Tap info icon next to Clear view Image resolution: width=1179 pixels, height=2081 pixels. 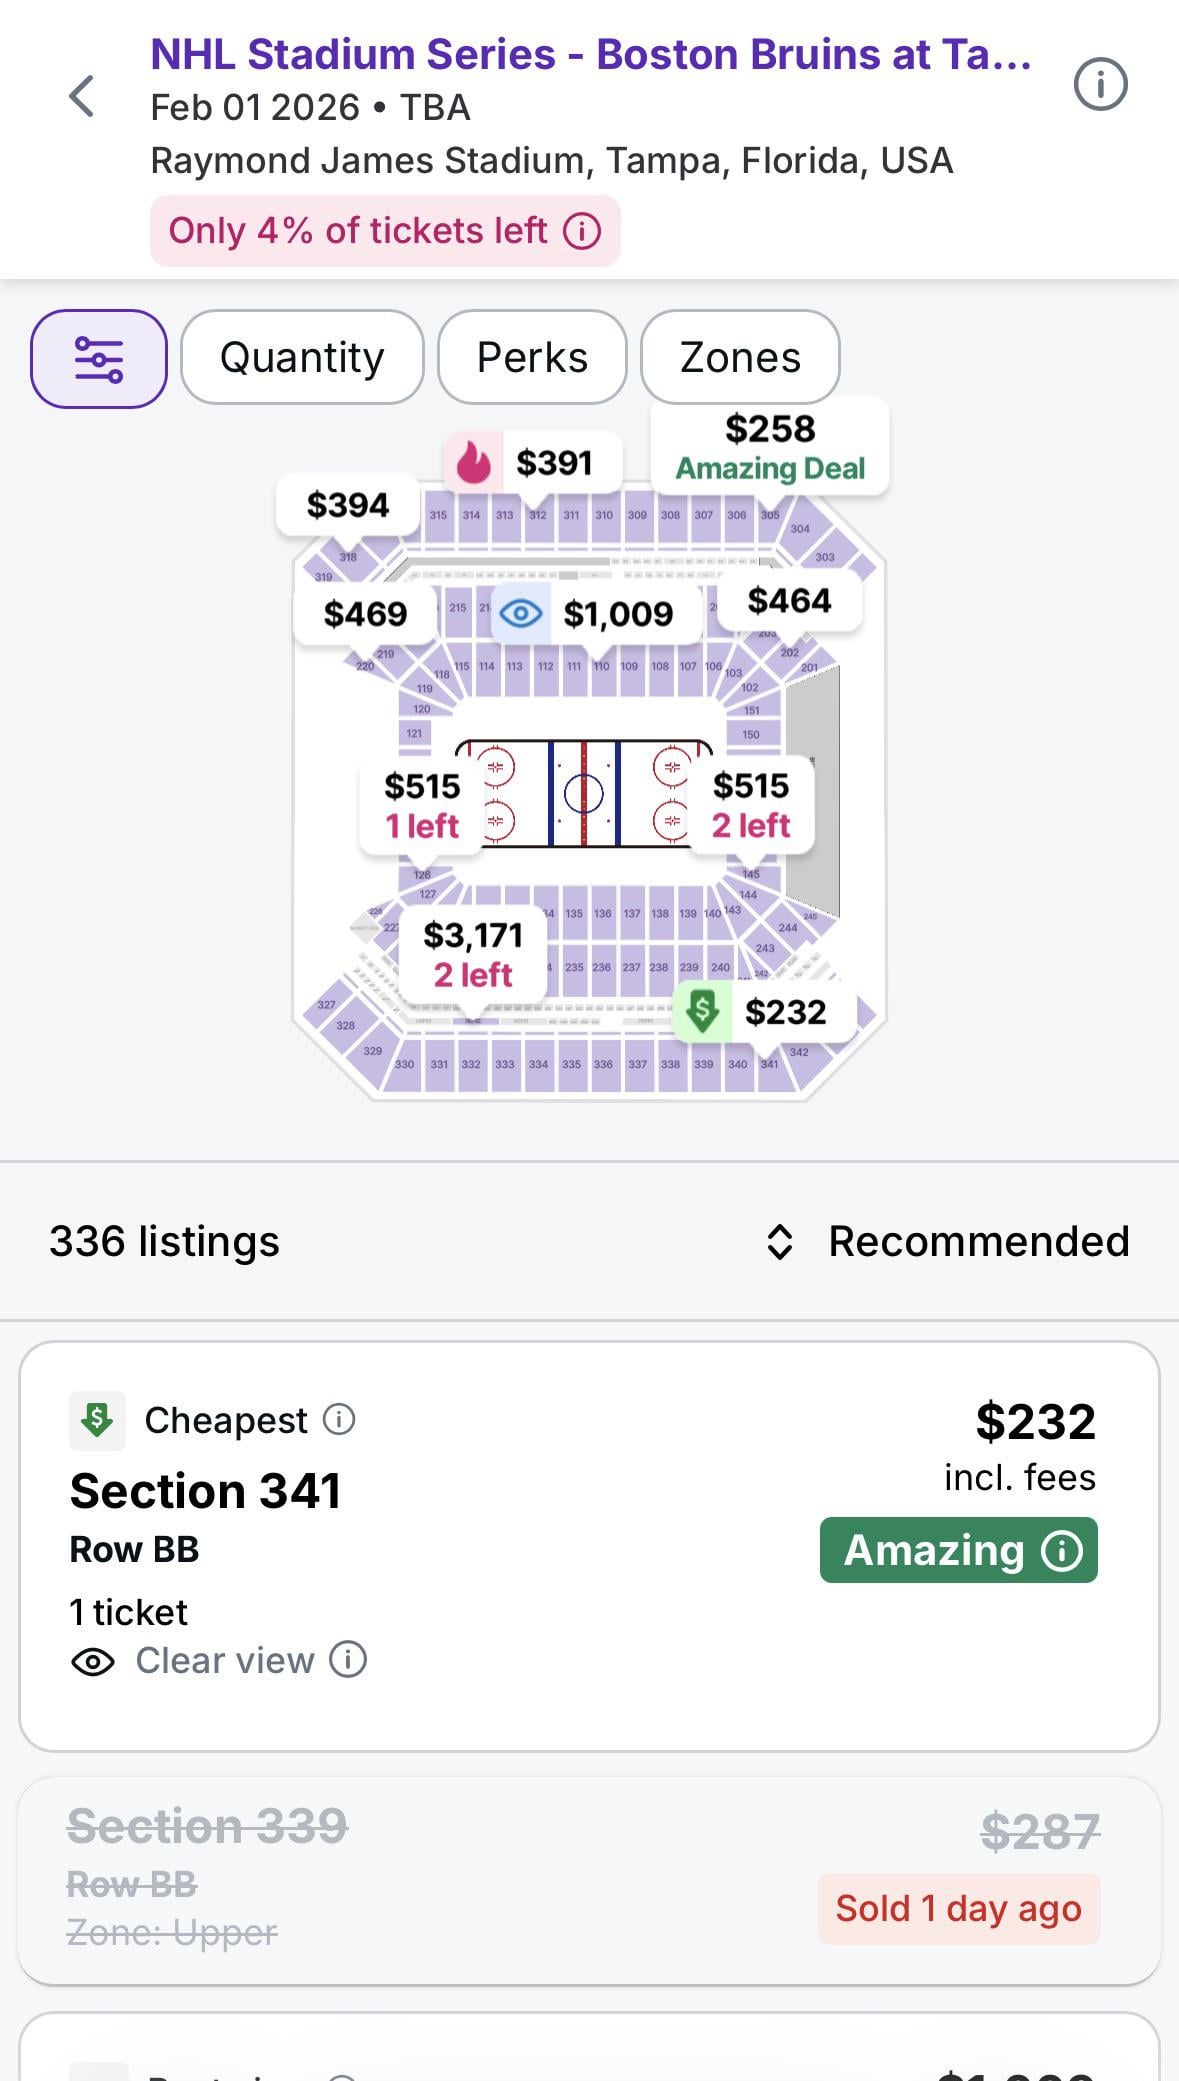(348, 1659)
